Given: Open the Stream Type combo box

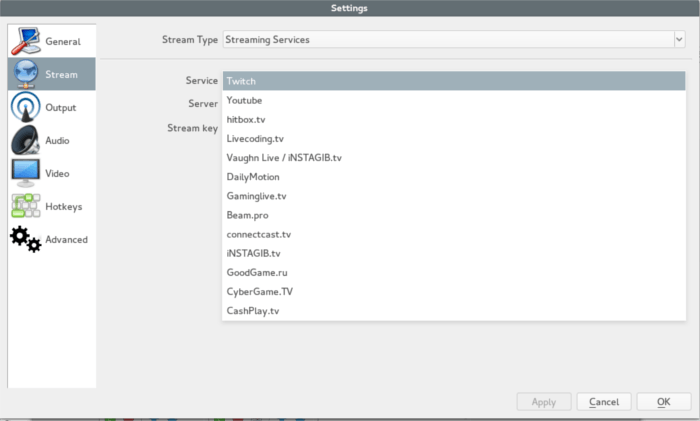Looking at the screenshot, I should [454, 39].
